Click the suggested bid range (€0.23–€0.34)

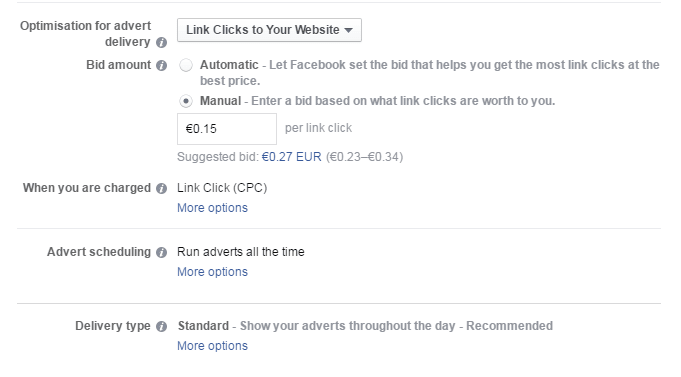[364, 157]
